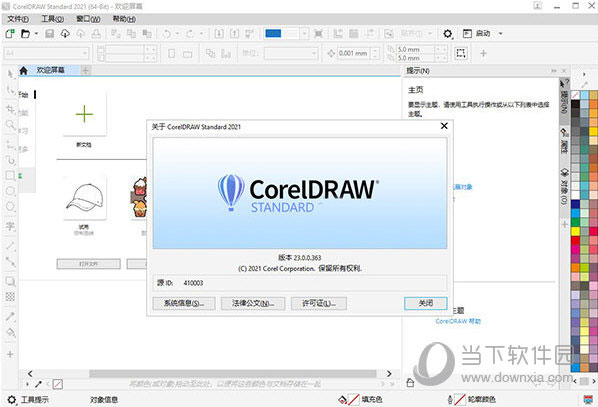Click the Close (关闭) button in About dialog
Screen dimensions: 598x407
click(x=426, y=304)
